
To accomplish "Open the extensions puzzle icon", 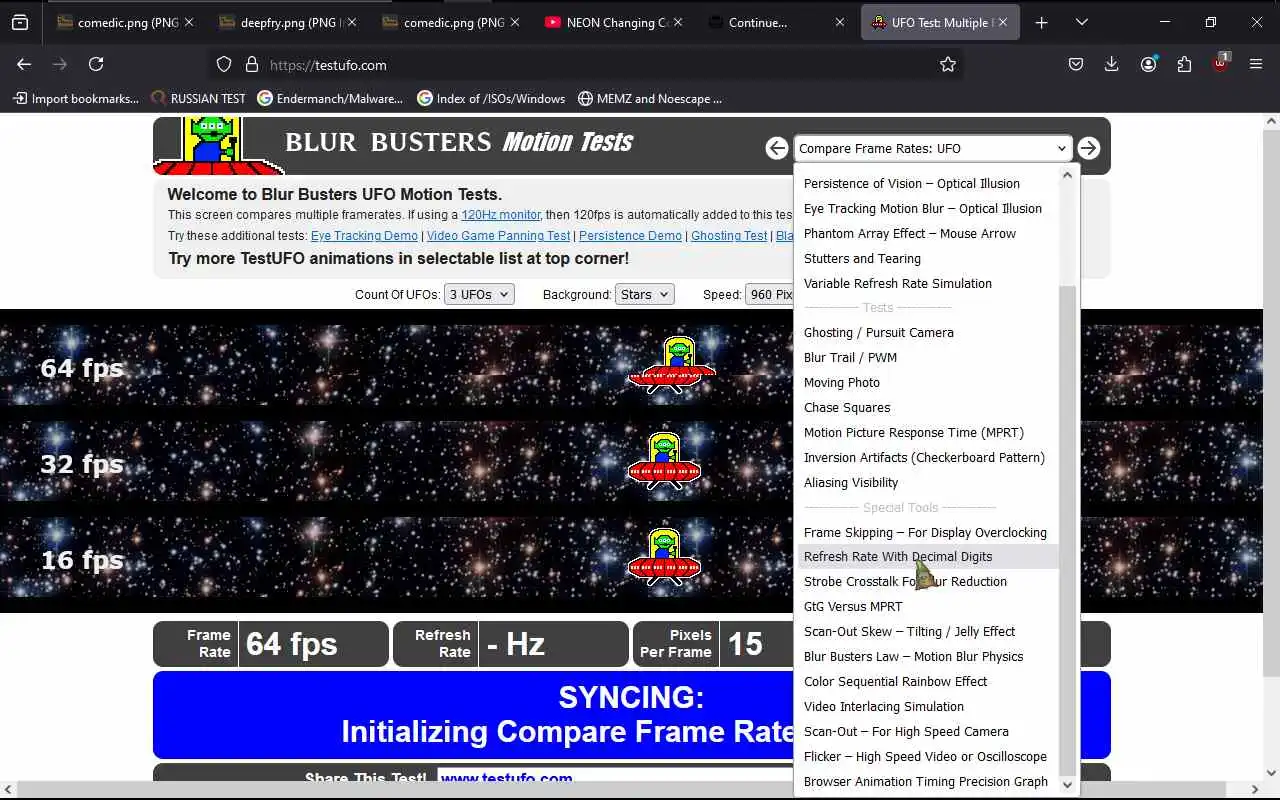I will click(1184, 64).
